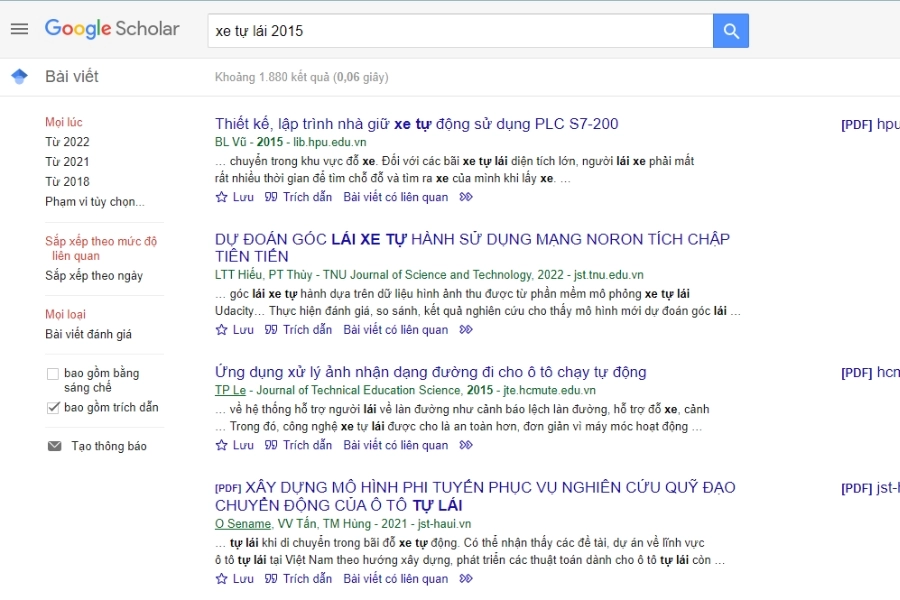Uncheck bao gồm trích dẫn checkbox
900x600 pixels.
[53, 407]
